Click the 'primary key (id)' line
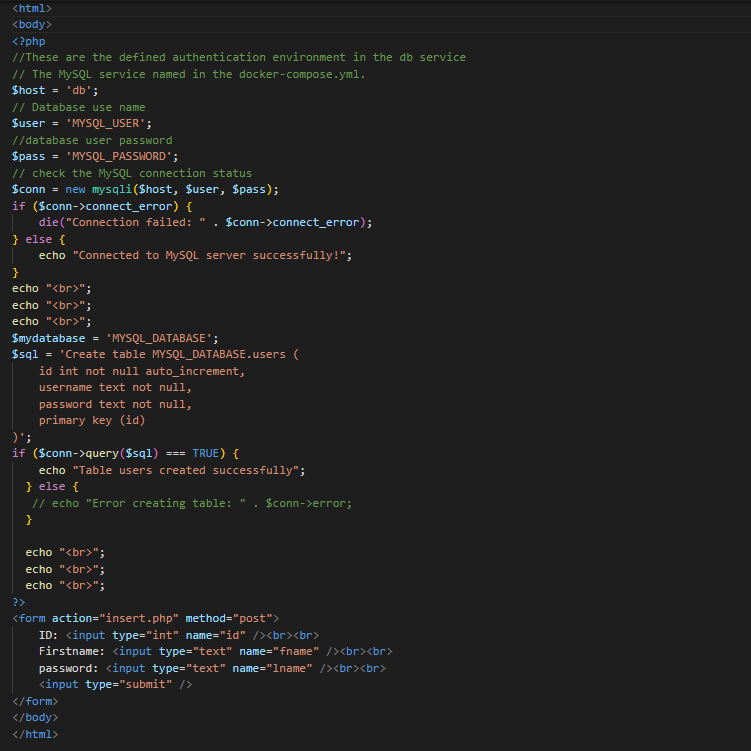The height and width of the screenshot is (751, 751). click(92, 421)
